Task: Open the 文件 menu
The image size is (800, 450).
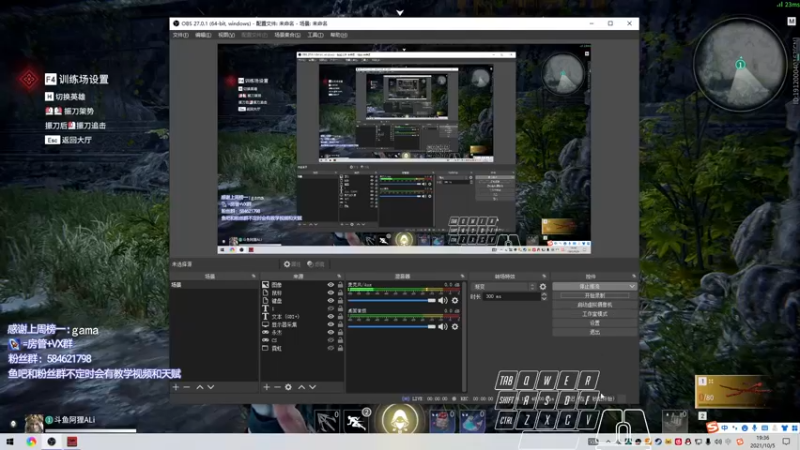Action: [181, 35]
